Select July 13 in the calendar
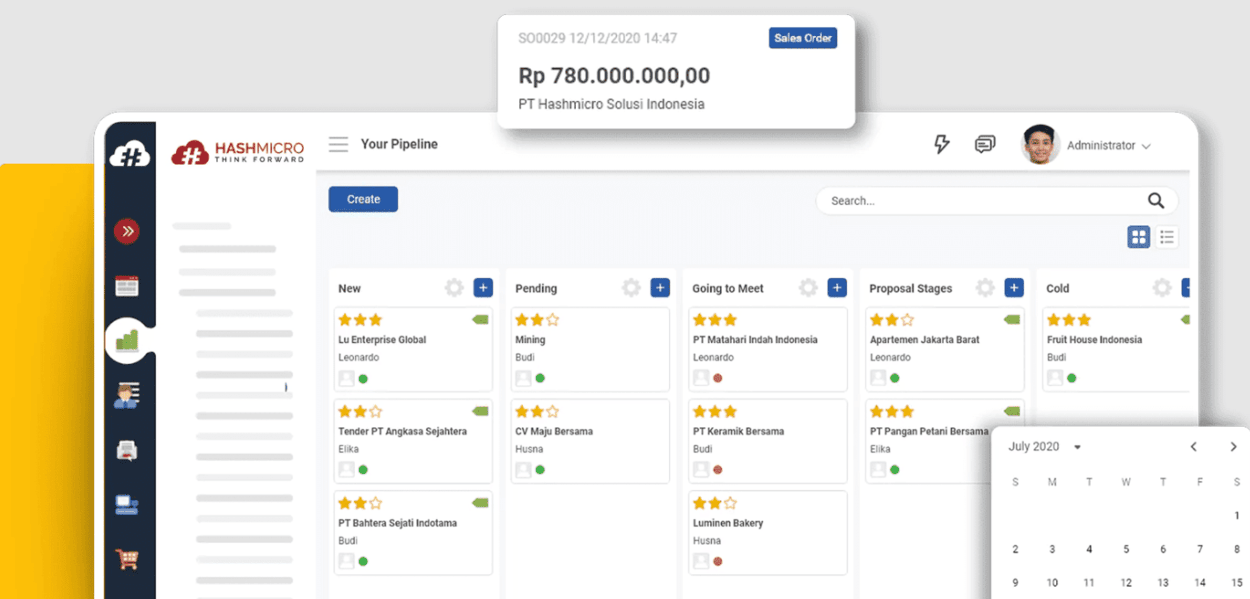The height and width of the screenshot is (599, 1250). click(x=1163, y=583)
